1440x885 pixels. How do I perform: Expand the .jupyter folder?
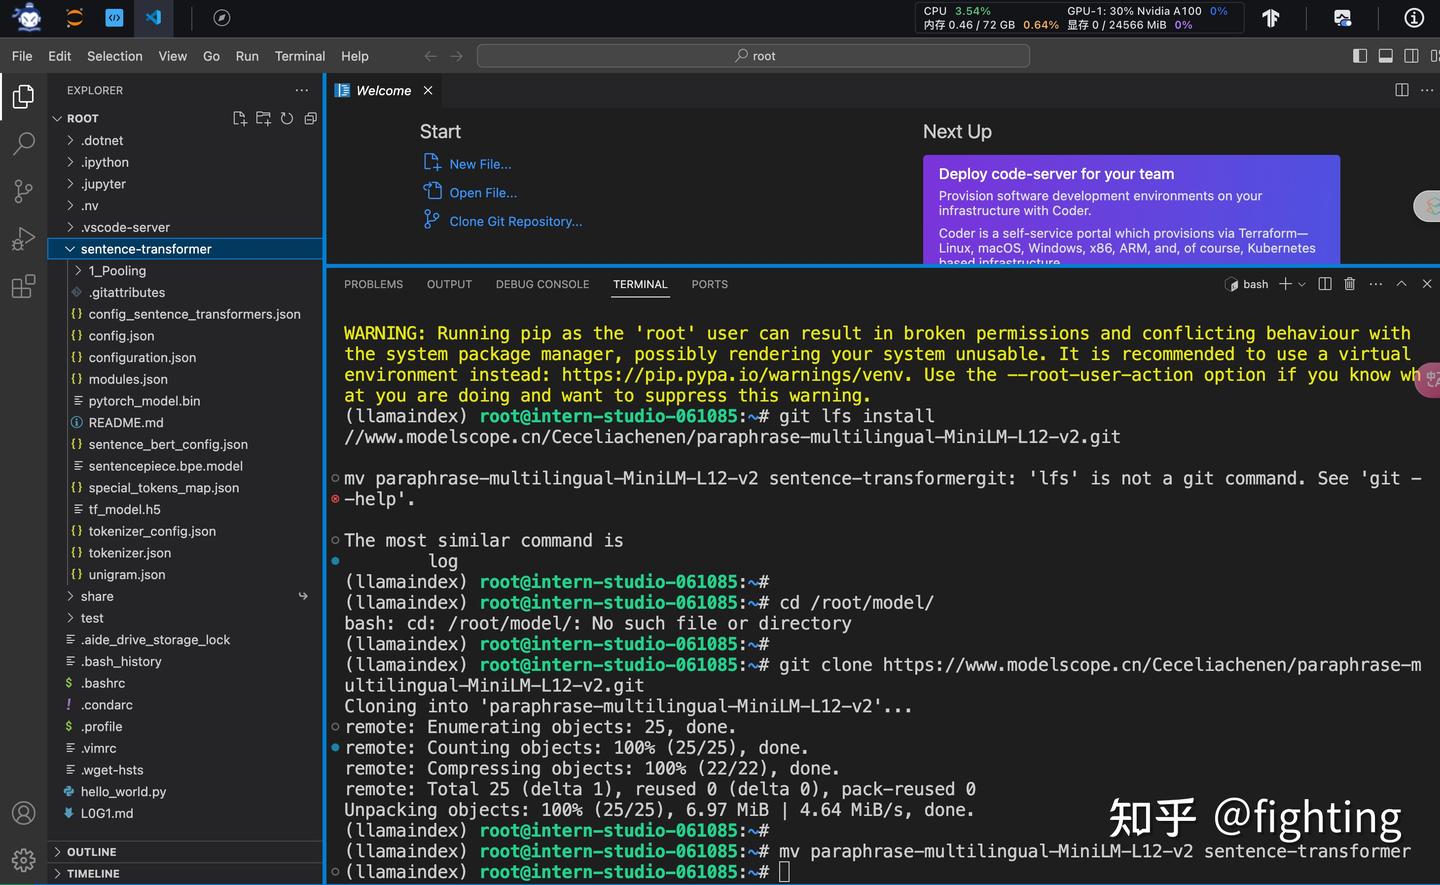click(x=185, y=184)
